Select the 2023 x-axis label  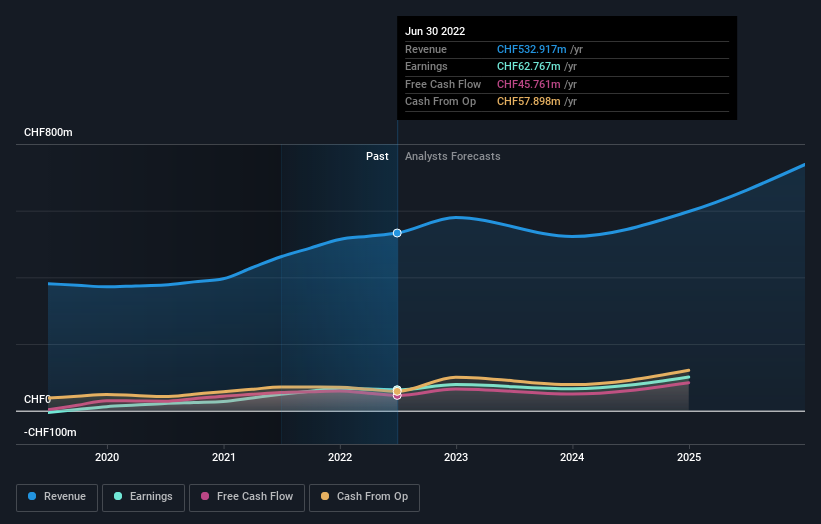click(x=456, y=457)
